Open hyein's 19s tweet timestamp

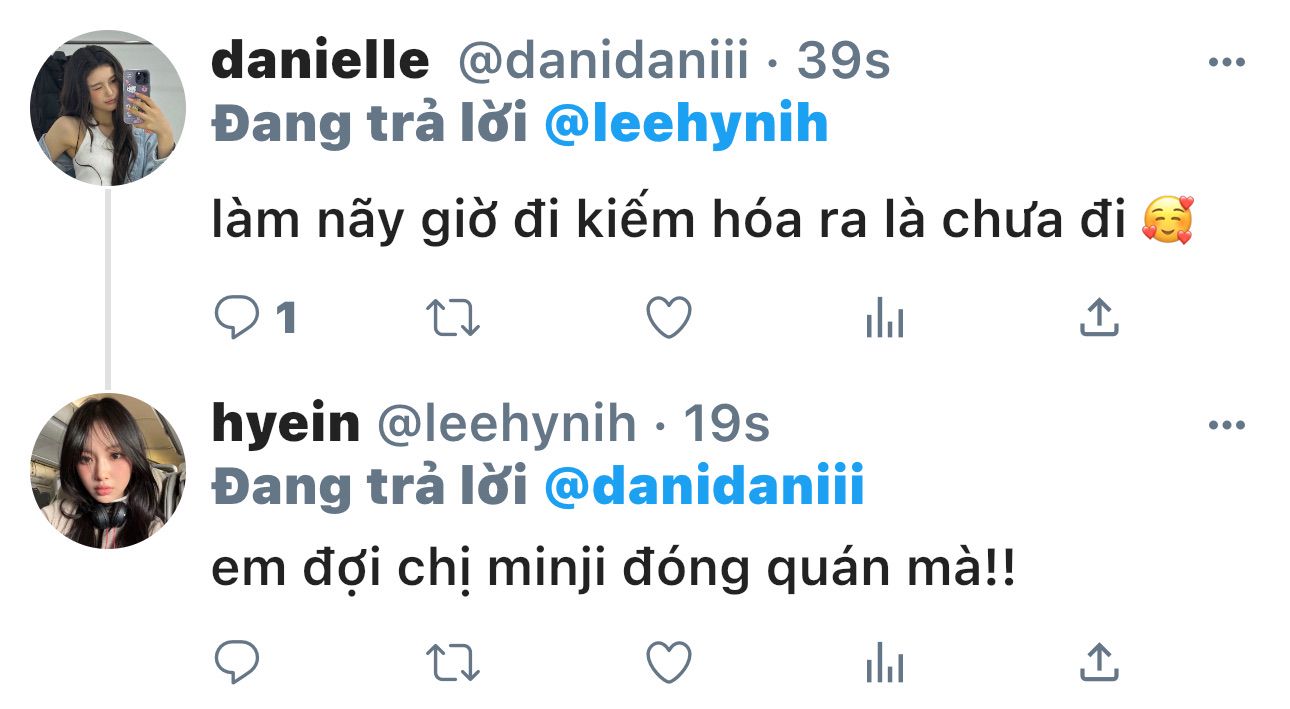coord(726,426)
